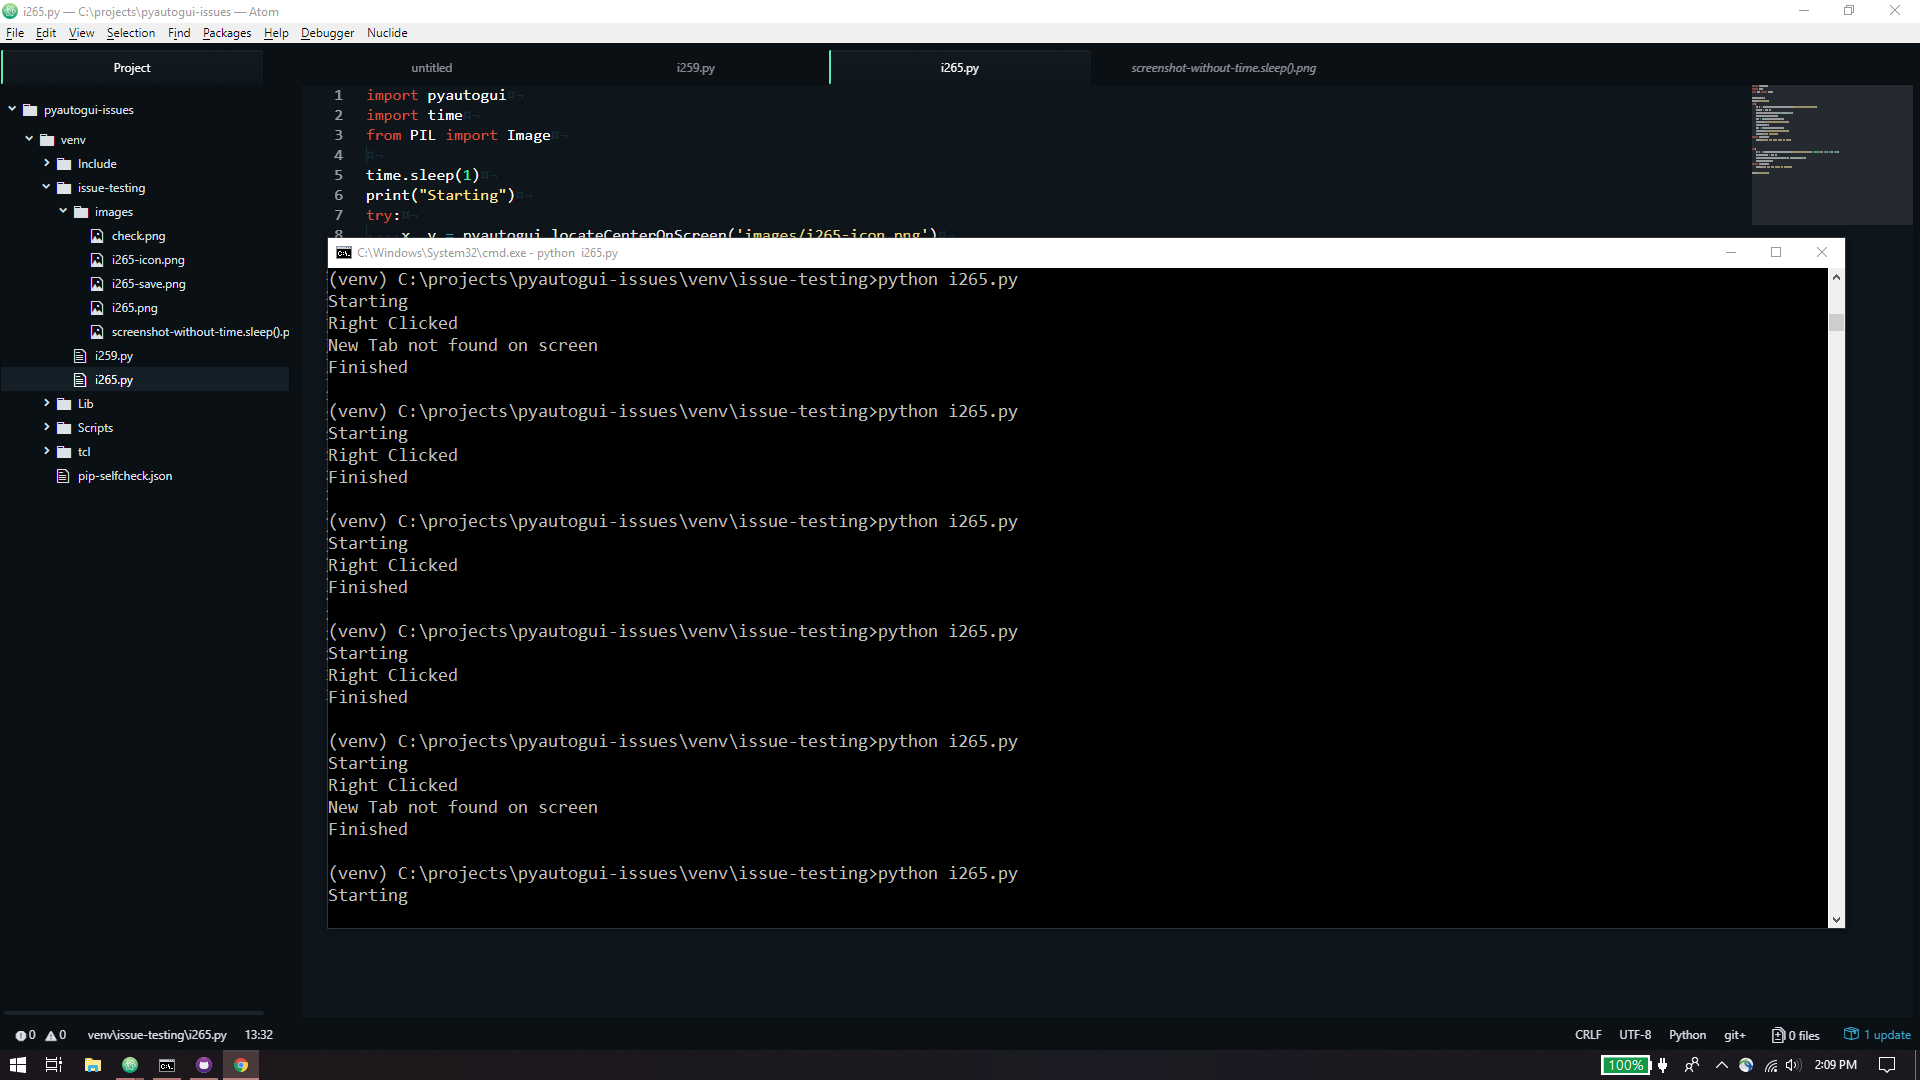
Task: Select pip-selfcheck.json in the project tree
Action: coord(123,475)
